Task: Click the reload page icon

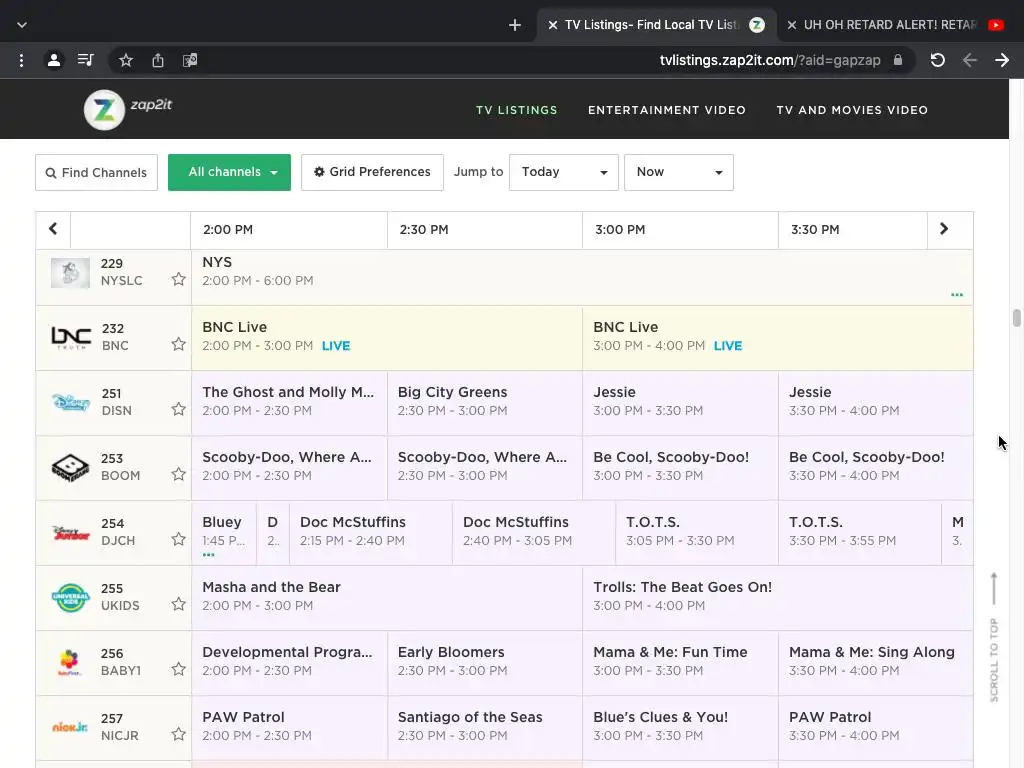Action: 938,61
